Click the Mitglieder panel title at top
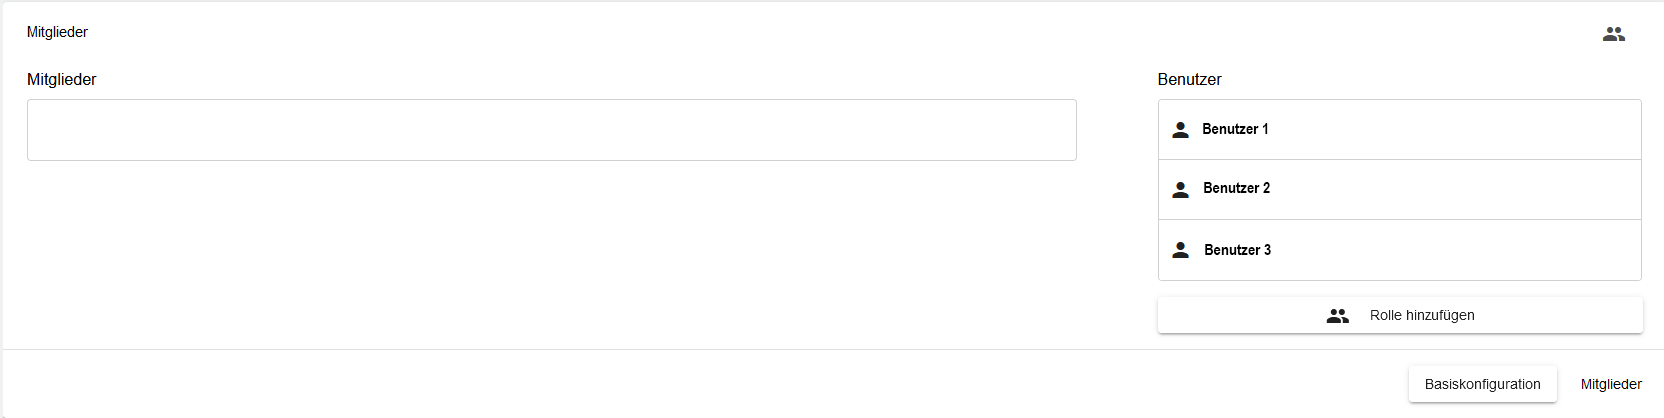1664x418 pixels. (x=57, y=32)
